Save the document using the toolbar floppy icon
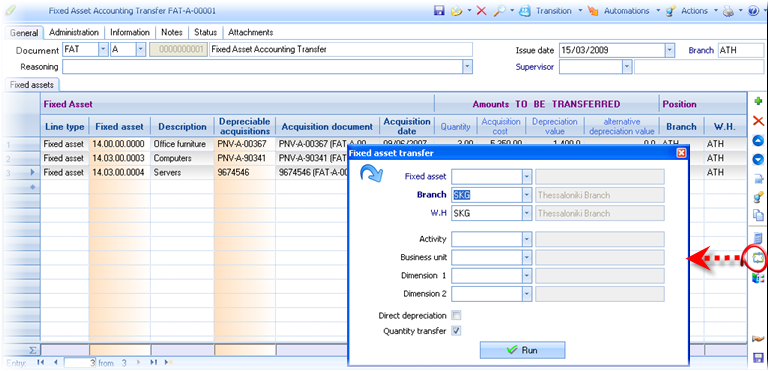 pos(439,11)
